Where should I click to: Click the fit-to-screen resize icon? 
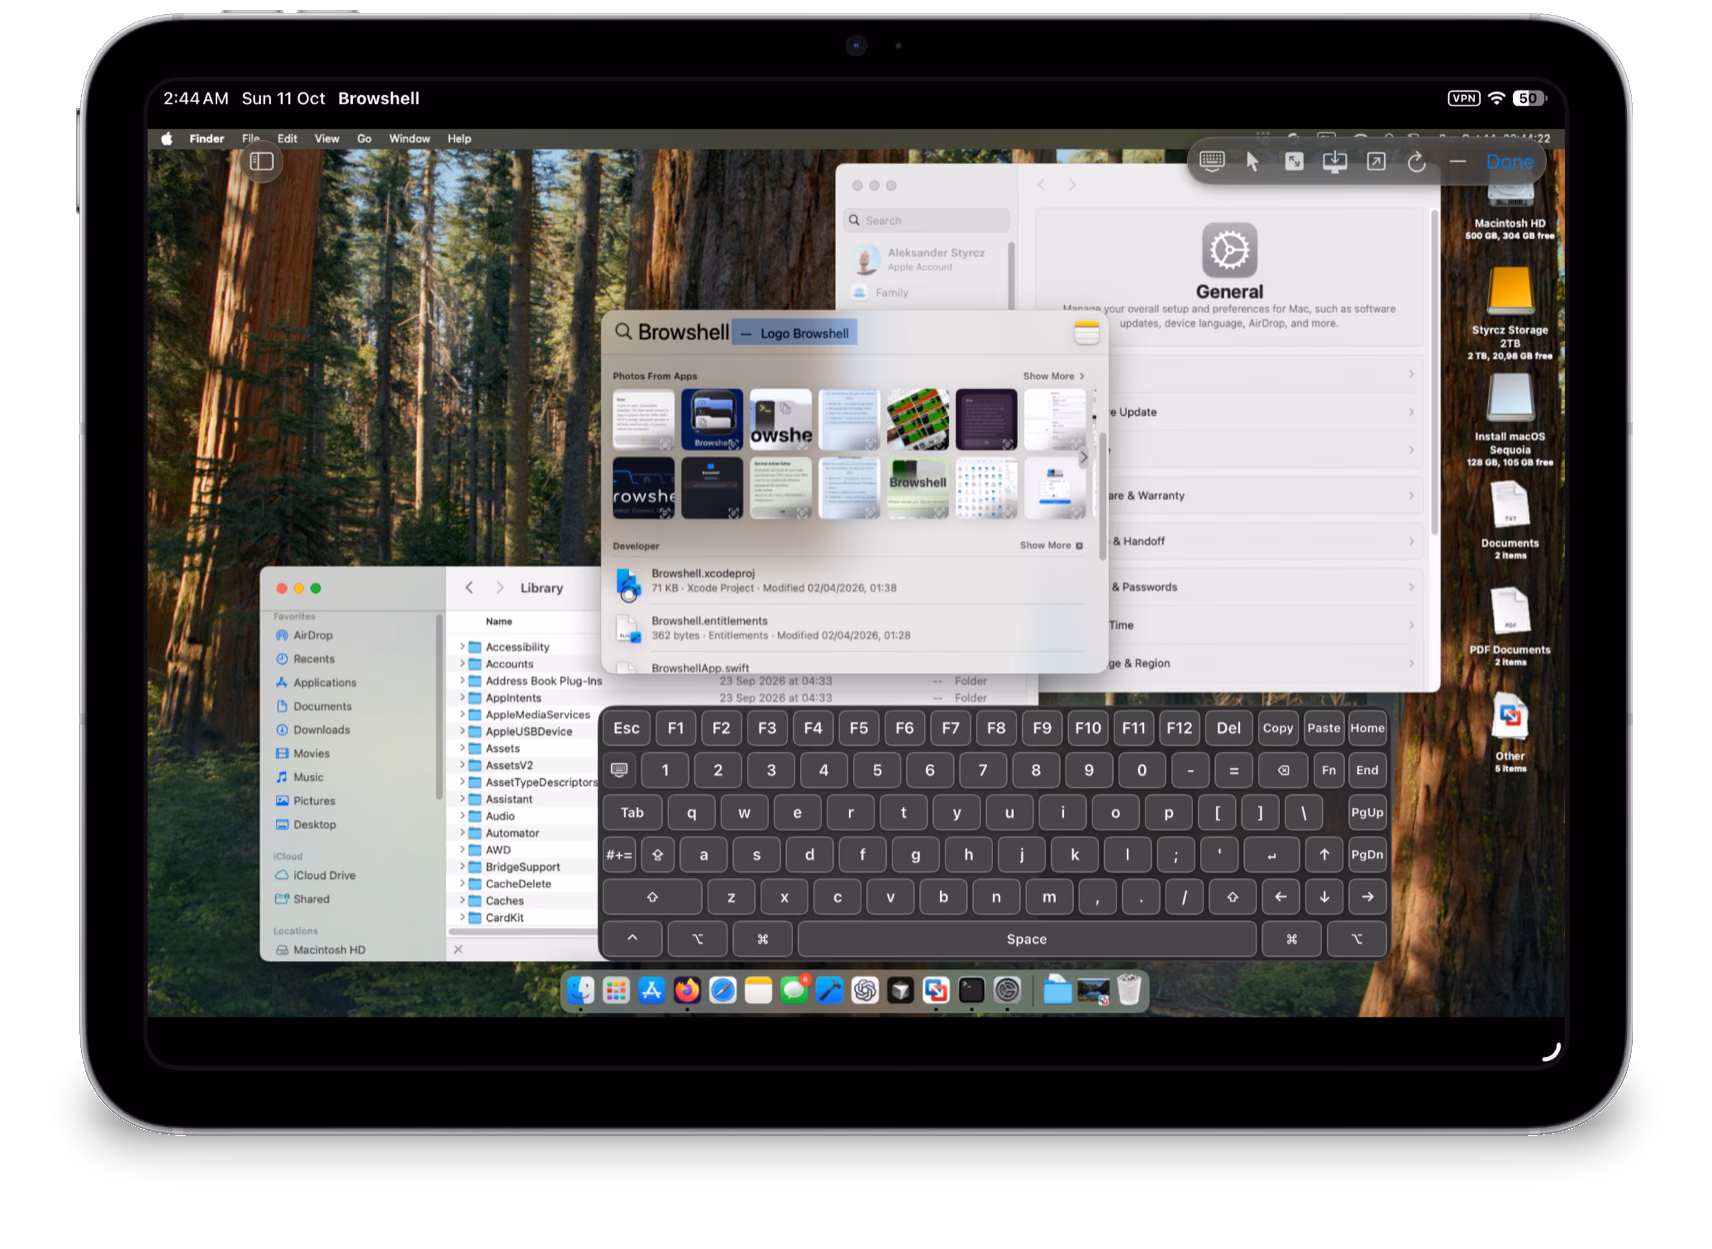click(1294, 161)
